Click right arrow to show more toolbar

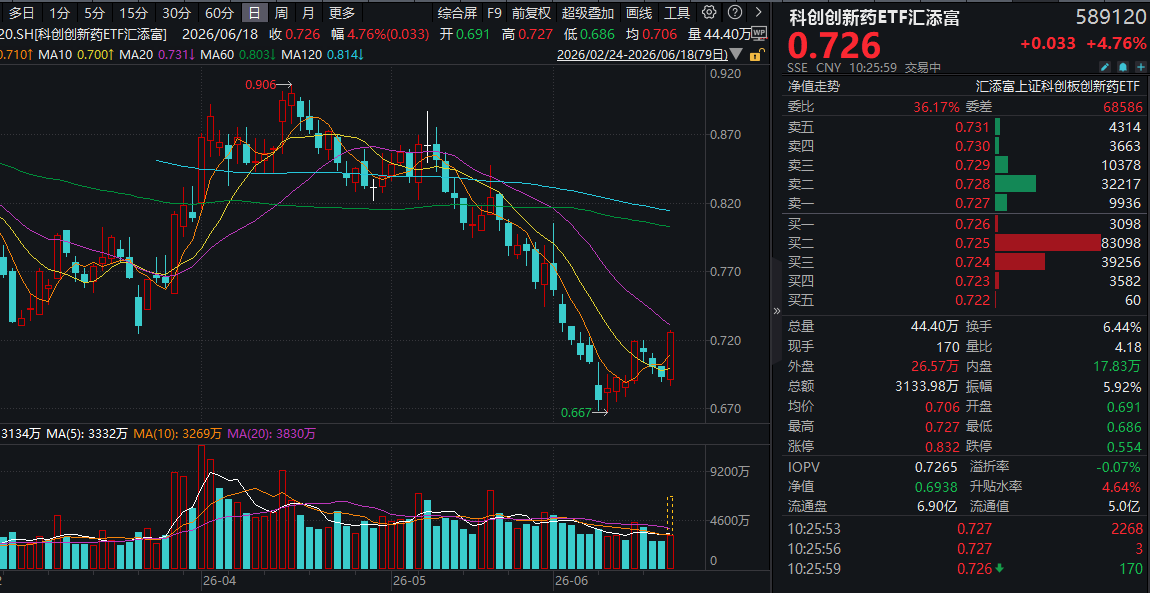coord(758,12)
